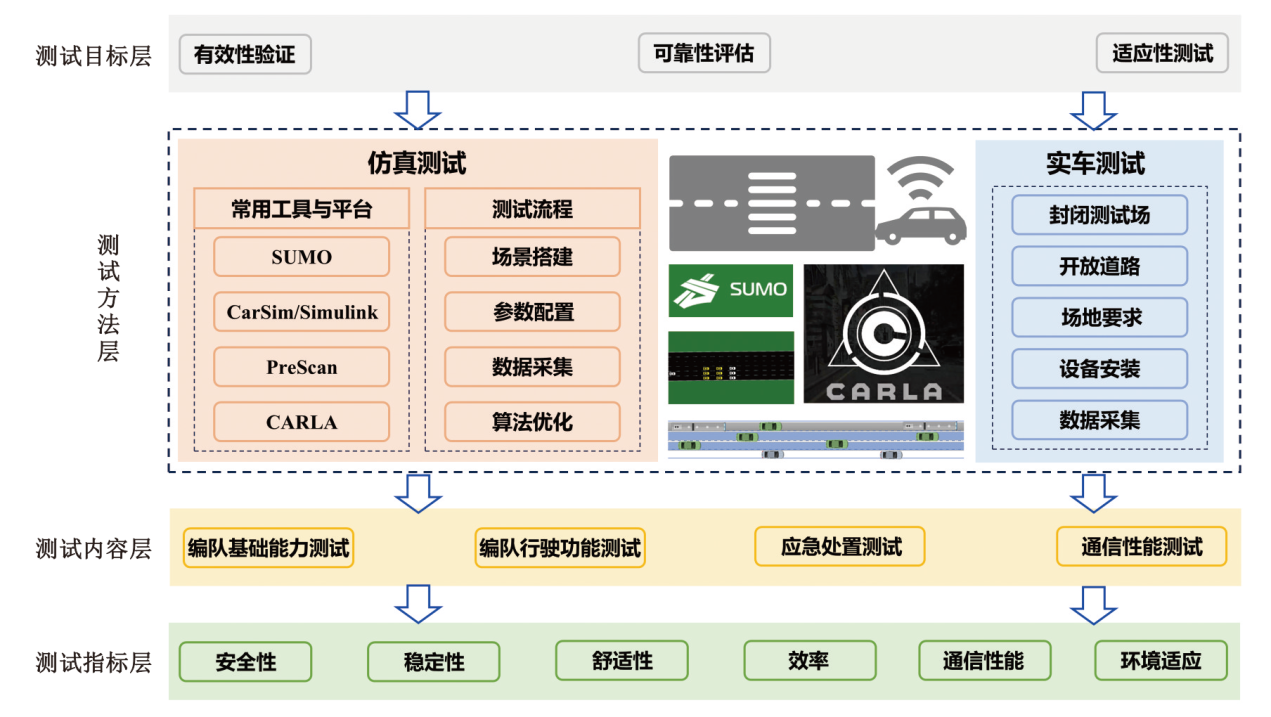Click the gray road crosswalk graphic
The height and width of the screenshot is (717, 1271).
pyautogui.click(x=771, y=202)
